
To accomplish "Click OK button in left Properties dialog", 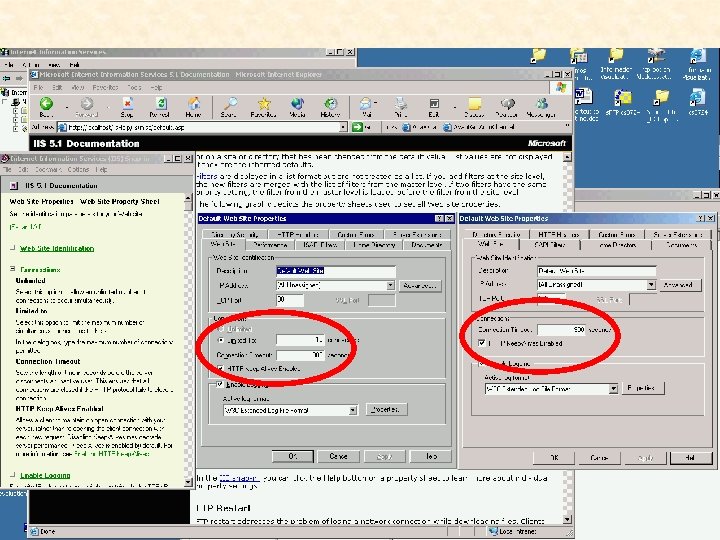I will (292, 456).
